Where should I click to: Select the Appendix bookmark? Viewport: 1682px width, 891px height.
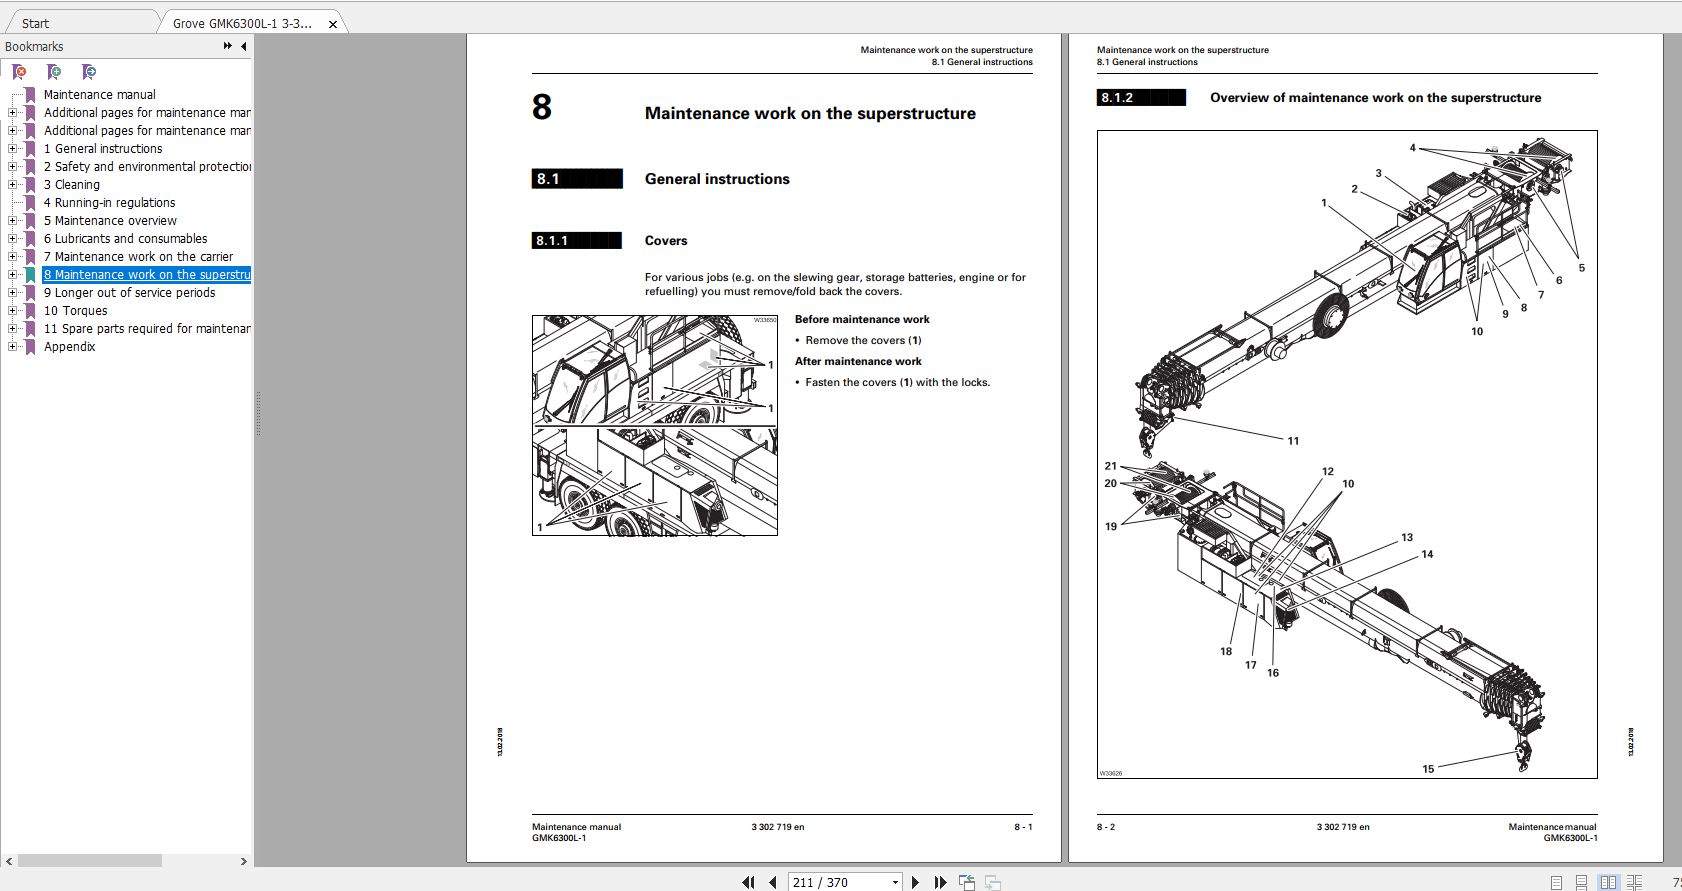click(70, 347)
